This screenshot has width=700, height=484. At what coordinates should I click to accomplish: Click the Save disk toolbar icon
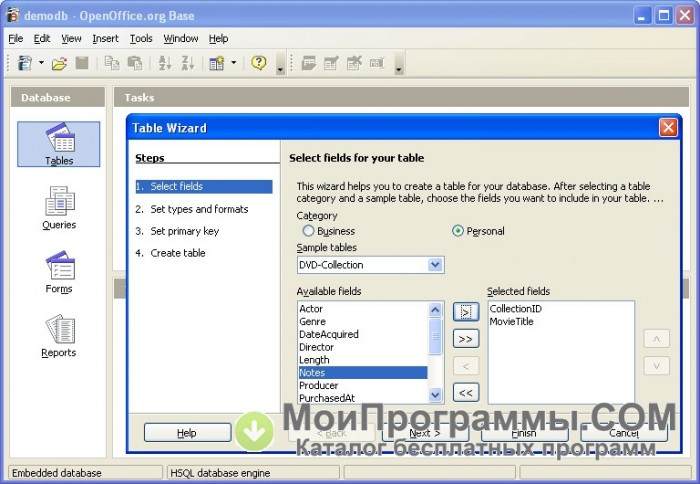82,63
